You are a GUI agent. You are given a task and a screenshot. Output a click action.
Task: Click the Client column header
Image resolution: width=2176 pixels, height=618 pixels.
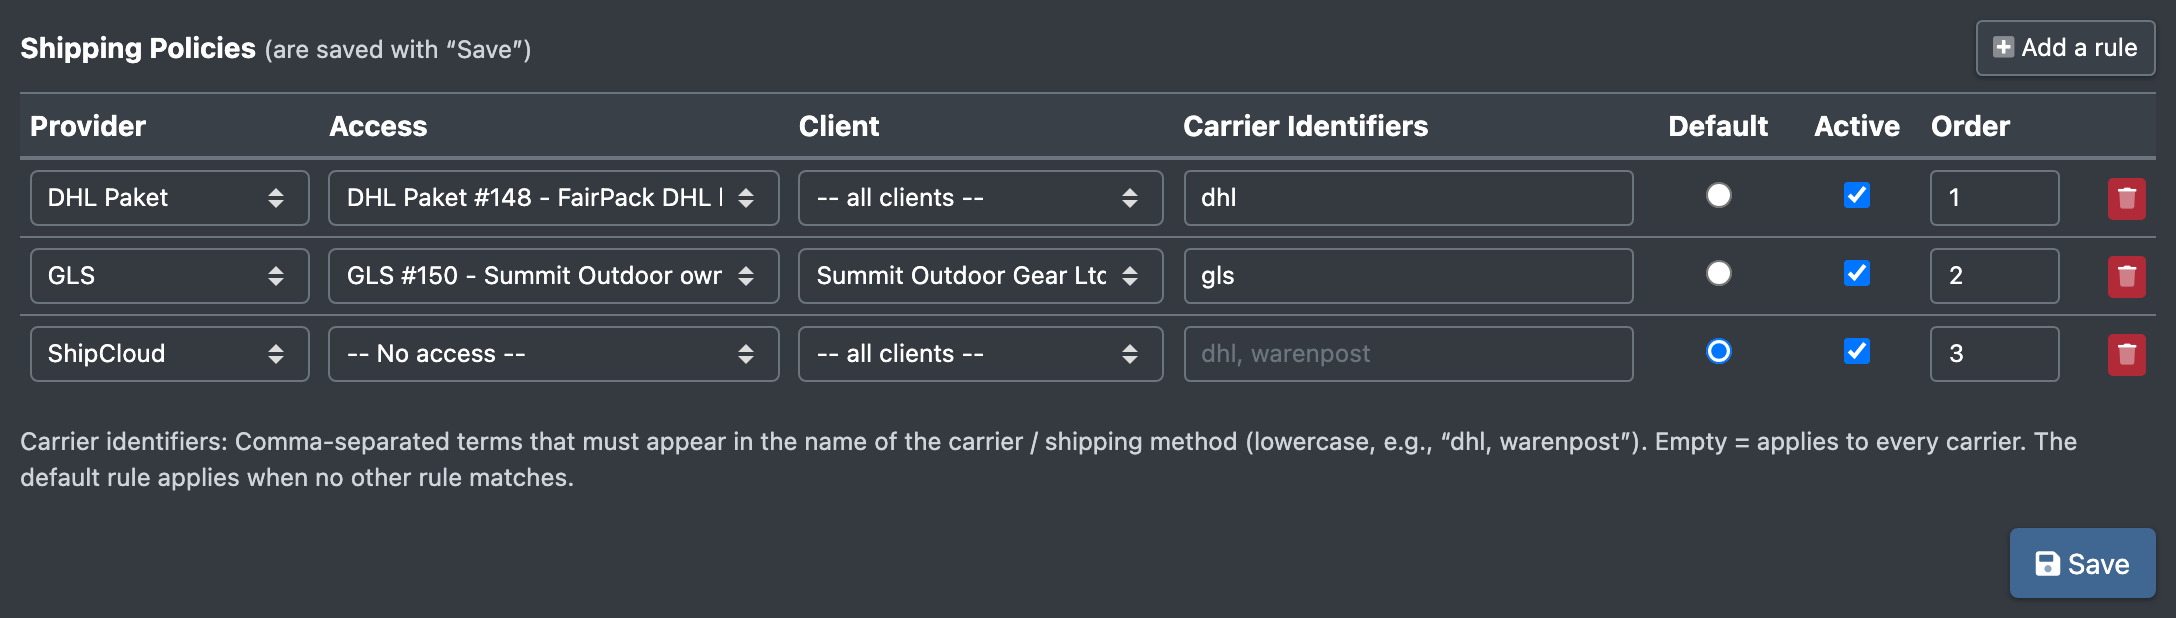click(x=839, y=126)
